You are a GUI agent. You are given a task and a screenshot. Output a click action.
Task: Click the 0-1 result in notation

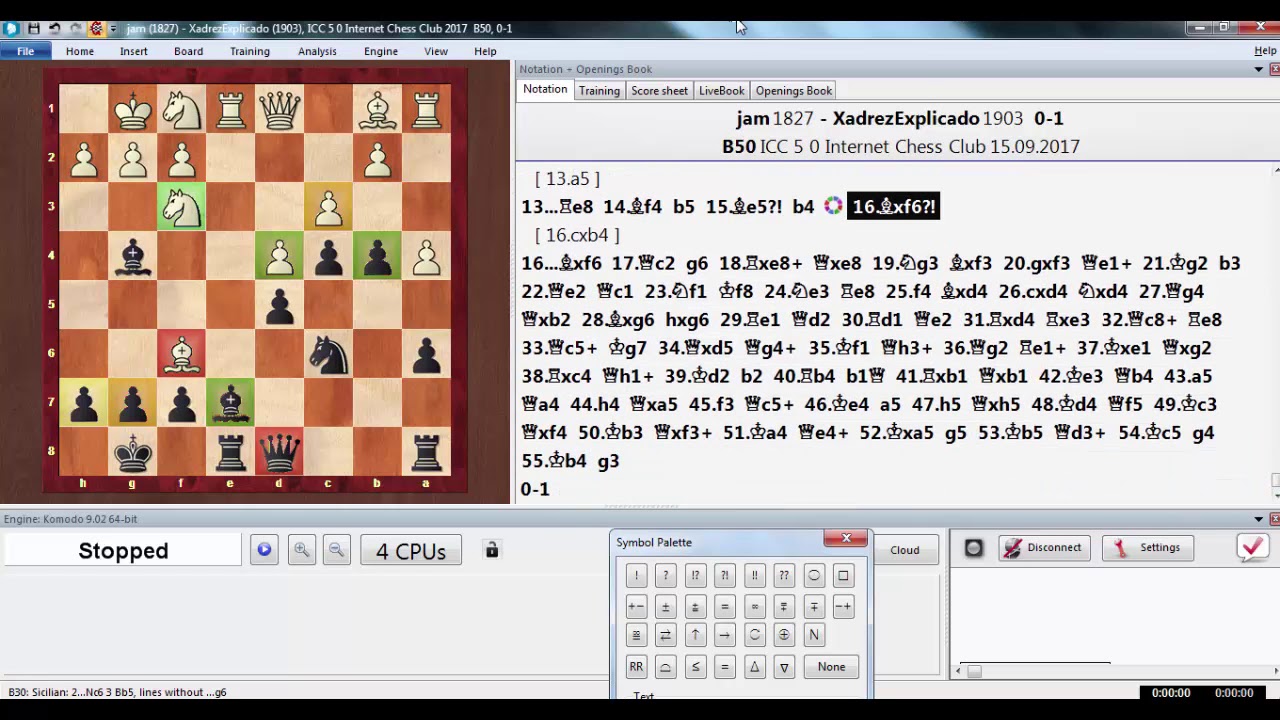coord(535,489)
